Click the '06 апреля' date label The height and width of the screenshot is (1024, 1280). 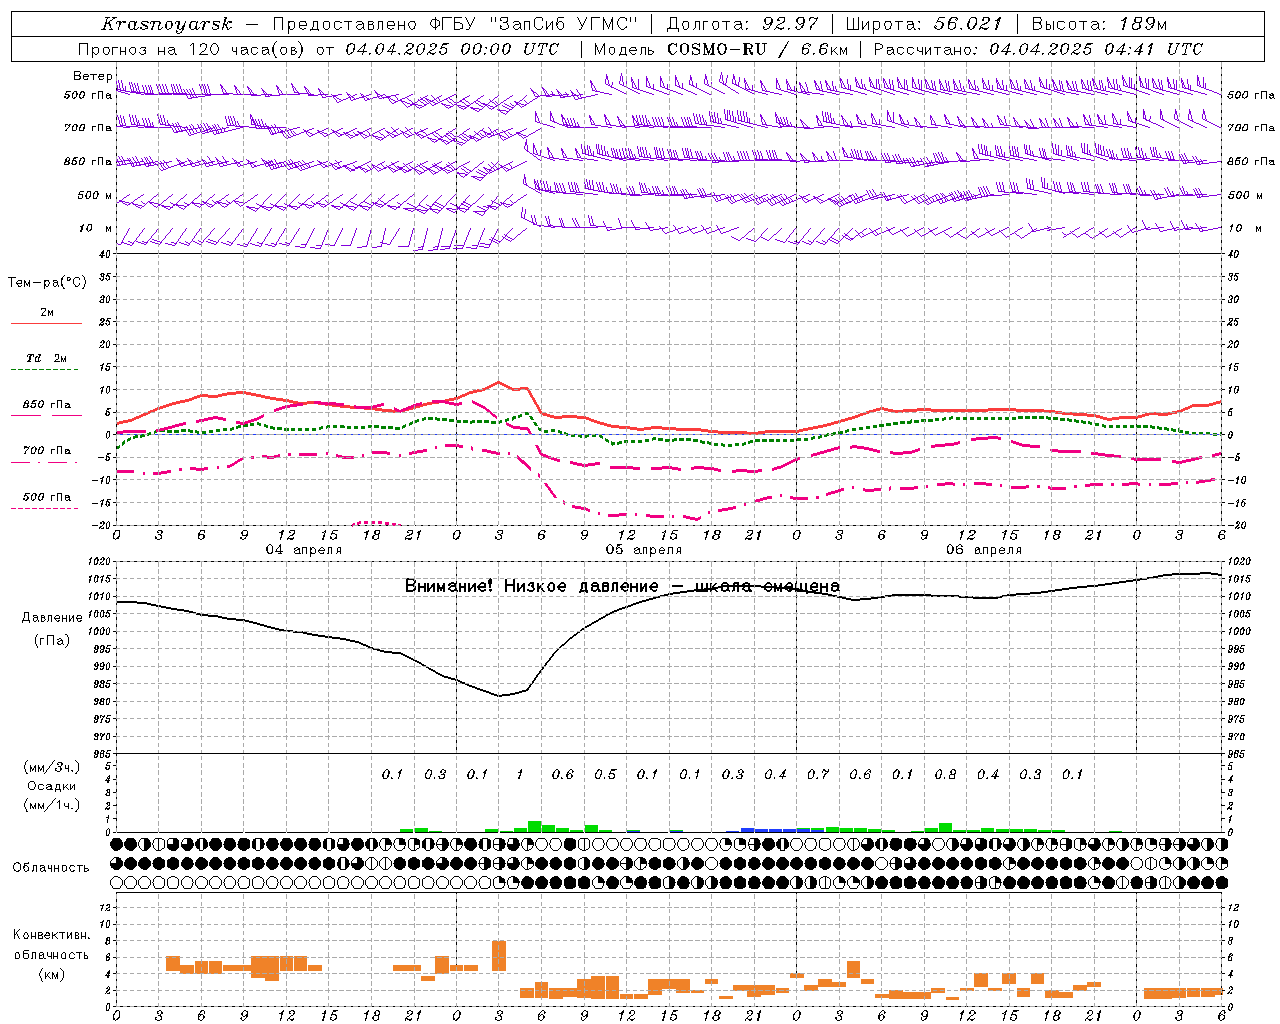(x=984, y=550)
